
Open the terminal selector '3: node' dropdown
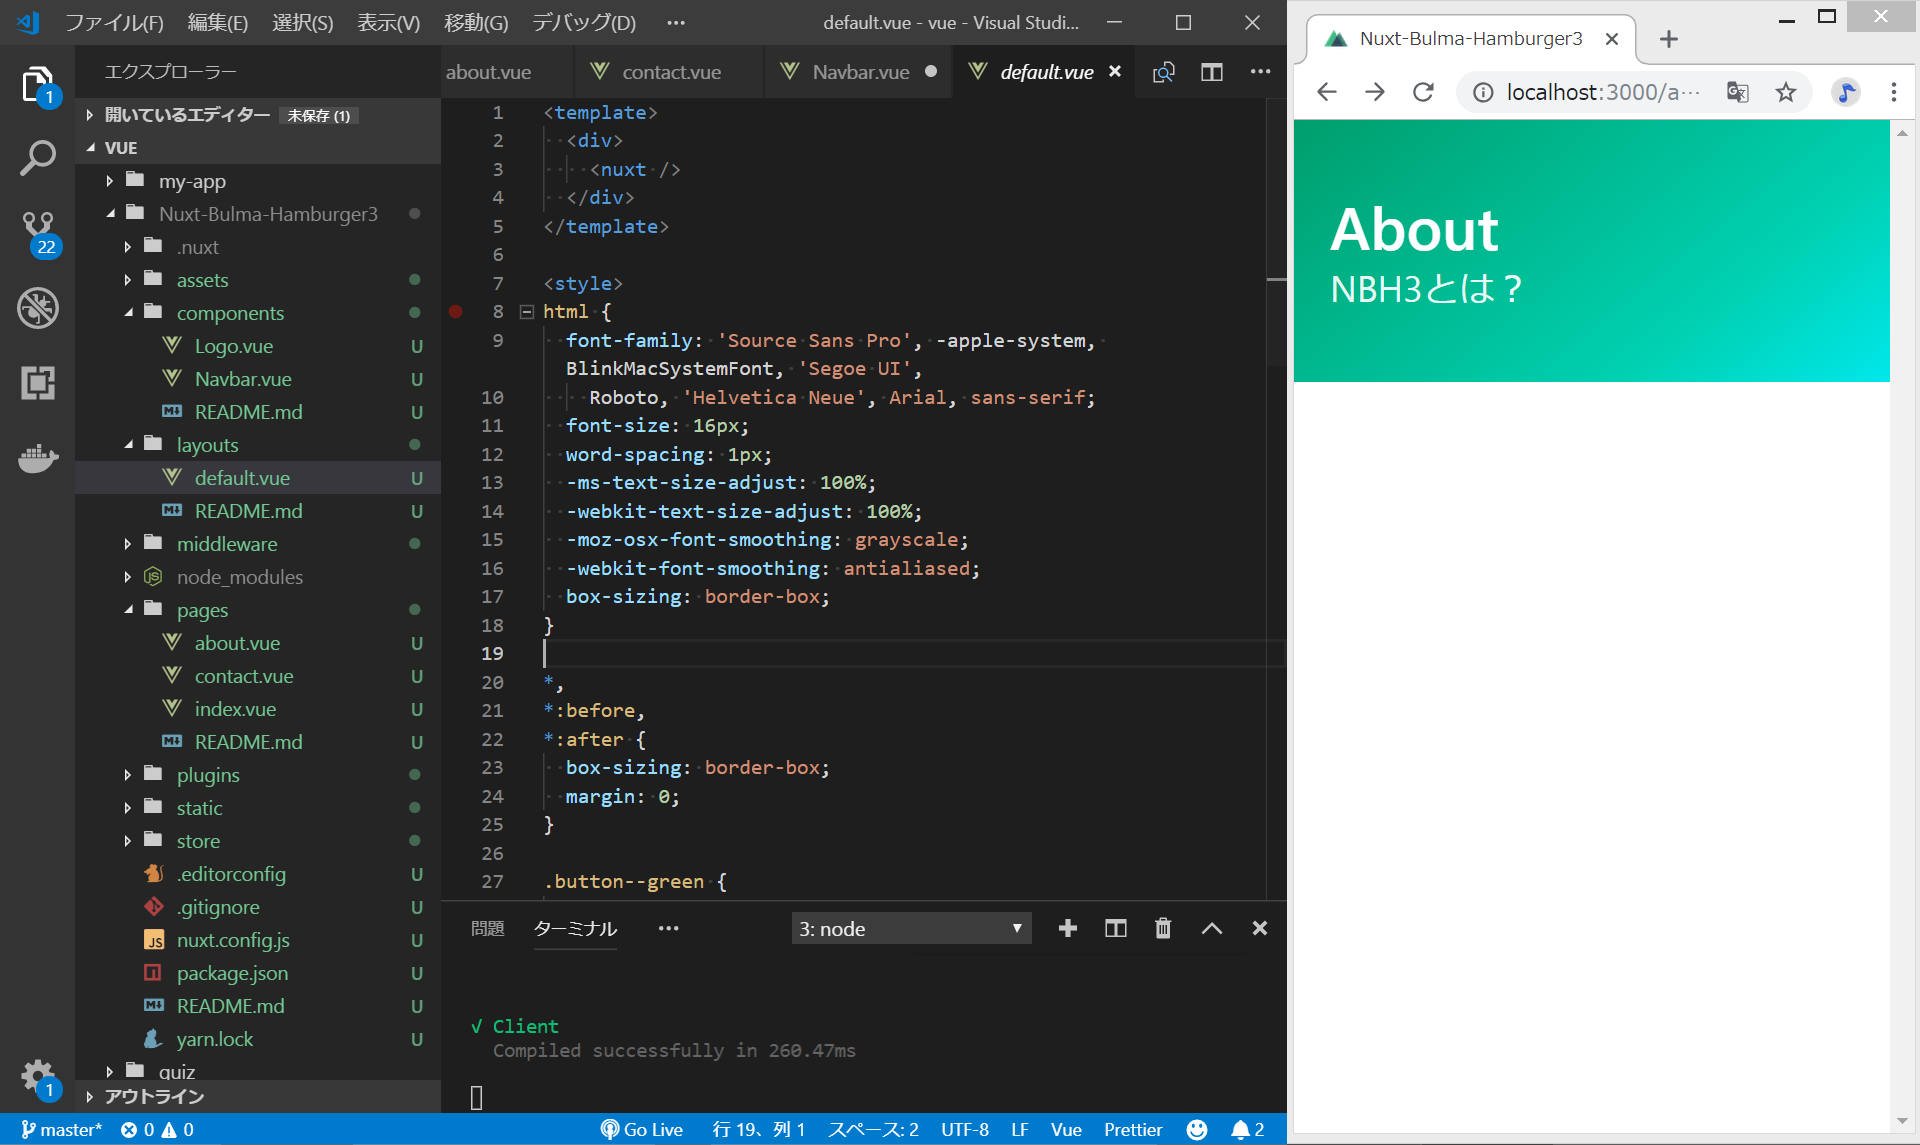click(910, 929)
